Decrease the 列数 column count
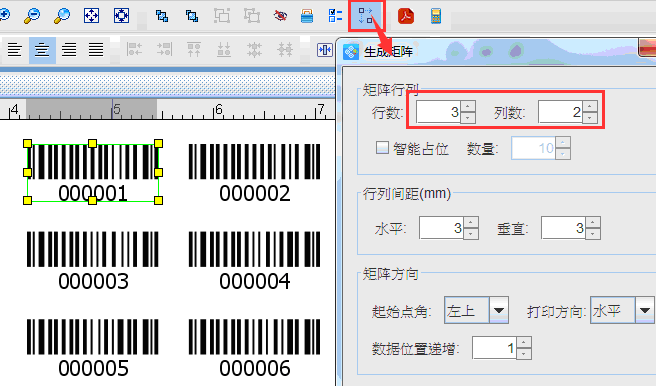Screen dimensions: 656x386 click(590, 118)
